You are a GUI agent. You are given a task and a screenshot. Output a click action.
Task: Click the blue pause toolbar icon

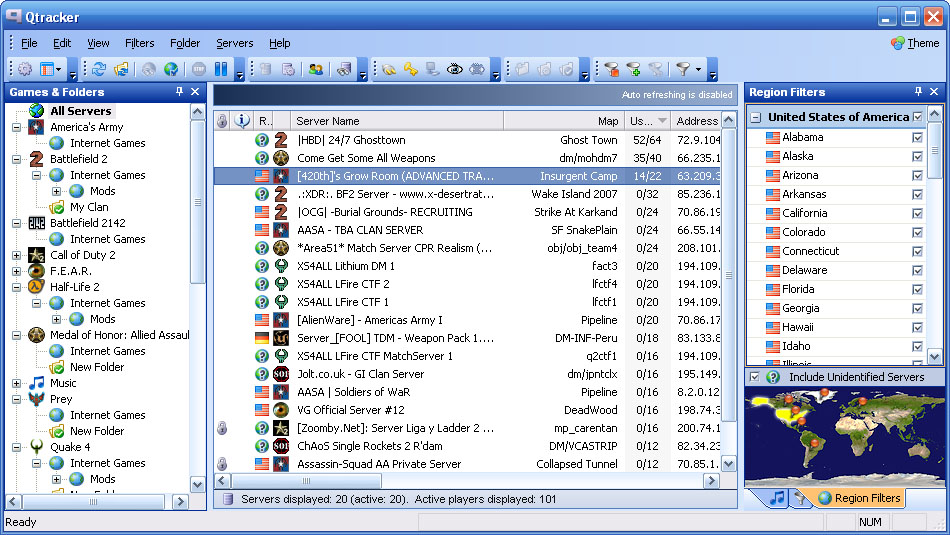point(221,69)
